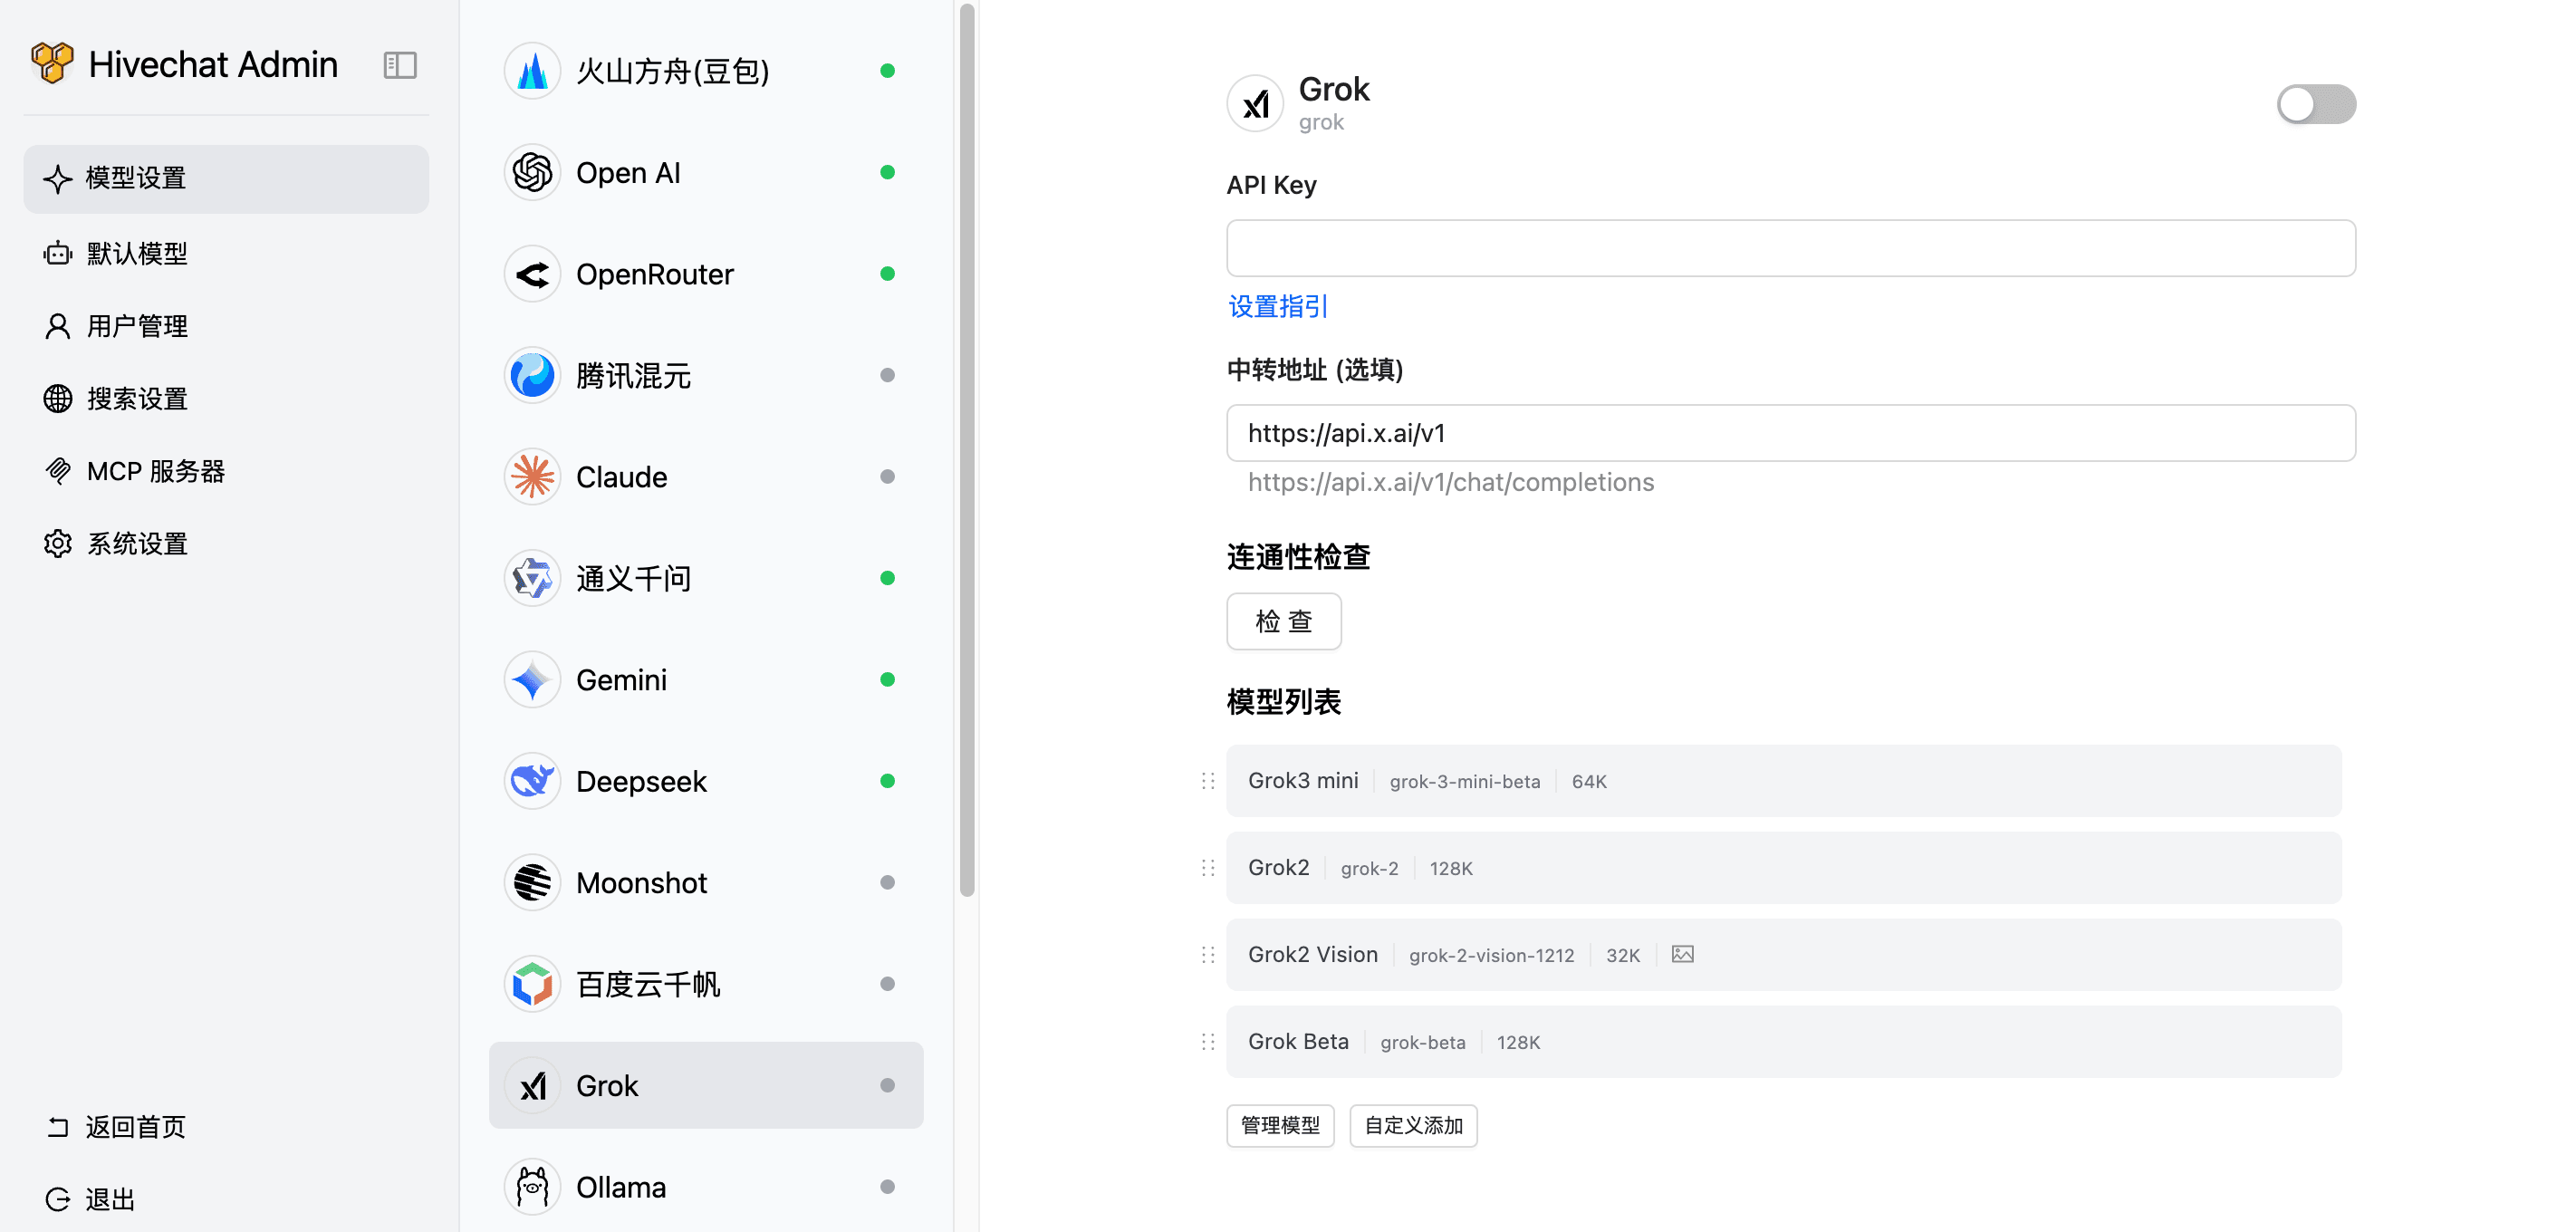
Task: Click the globe icon beside 搜索设置
Action: click(x=58, y=398)
